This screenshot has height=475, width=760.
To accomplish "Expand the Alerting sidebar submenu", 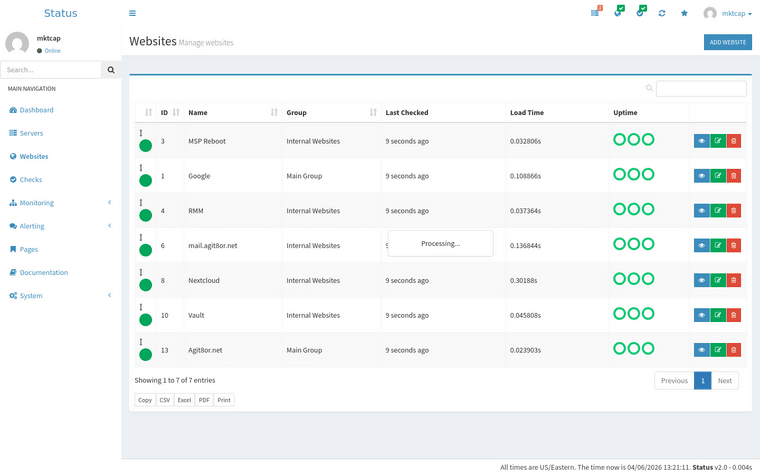I will point(61,226).
